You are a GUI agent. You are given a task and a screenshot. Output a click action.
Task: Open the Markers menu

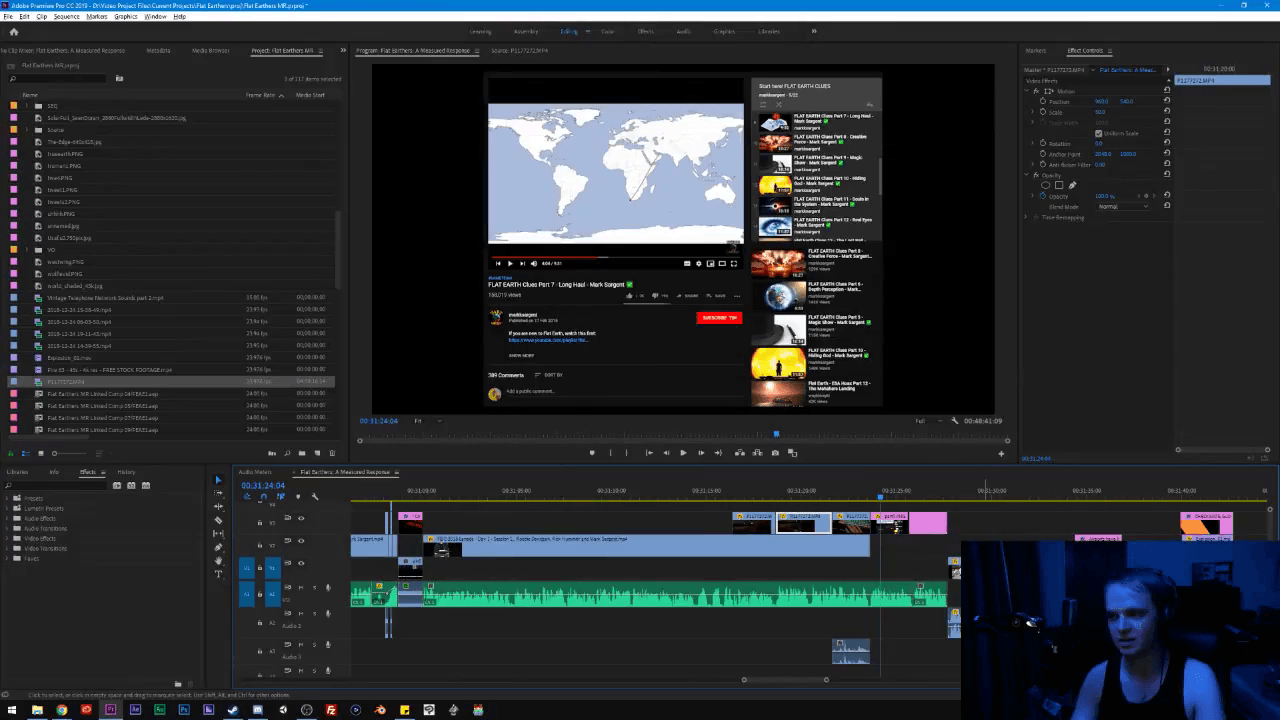coord(97,17)
